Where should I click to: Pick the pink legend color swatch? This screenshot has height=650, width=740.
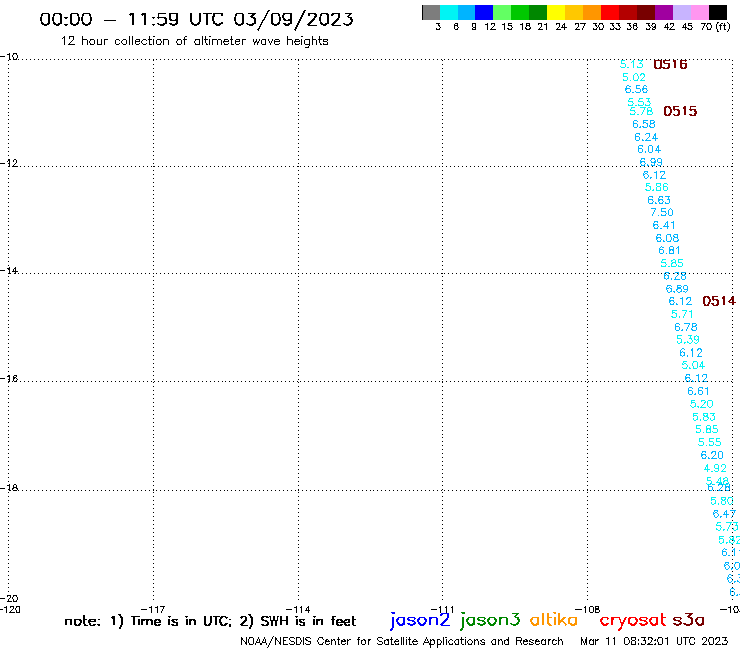pos(699,12)
